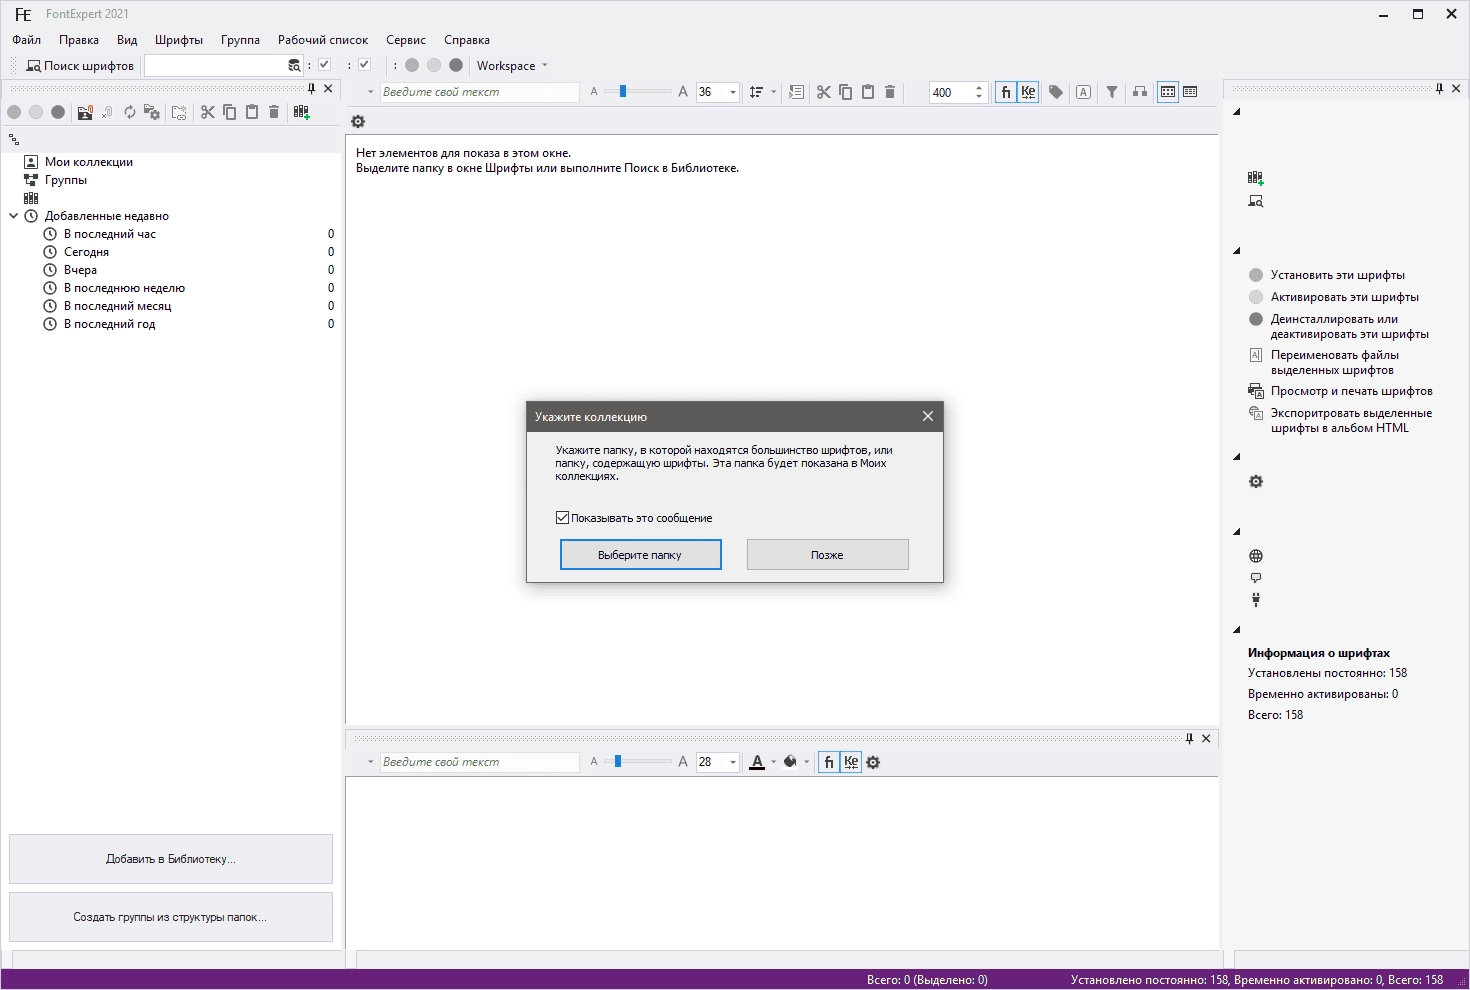Click the 'Добавить в Библиотеку...' button
This screenshot has height=990, width=1470.
pyautogui.click(x=171, y=859)
